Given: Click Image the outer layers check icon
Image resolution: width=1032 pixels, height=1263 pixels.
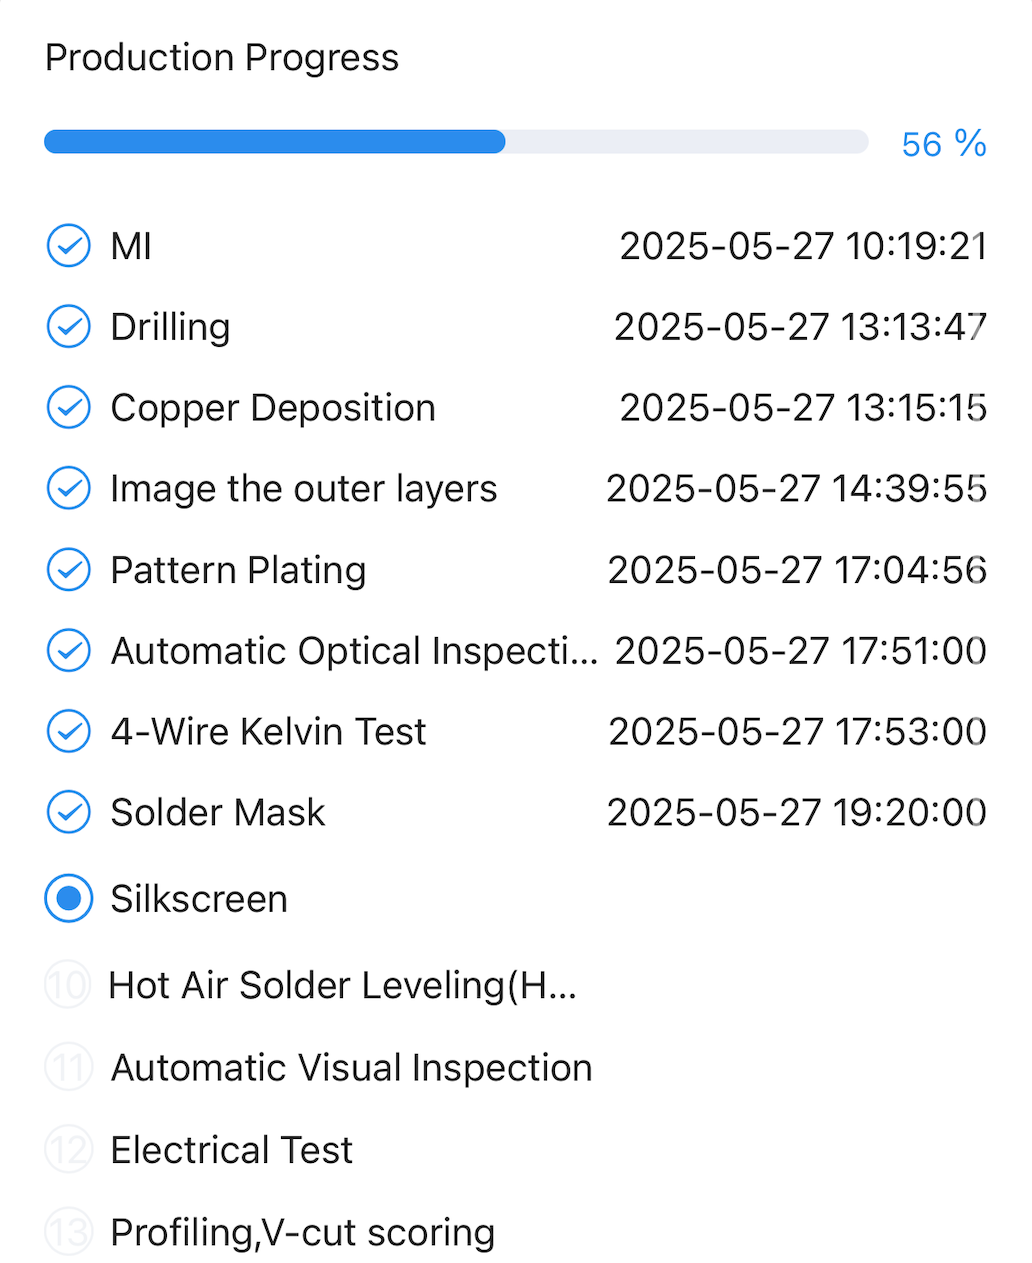Looking at the screenshot, I should tap(69, 489).
